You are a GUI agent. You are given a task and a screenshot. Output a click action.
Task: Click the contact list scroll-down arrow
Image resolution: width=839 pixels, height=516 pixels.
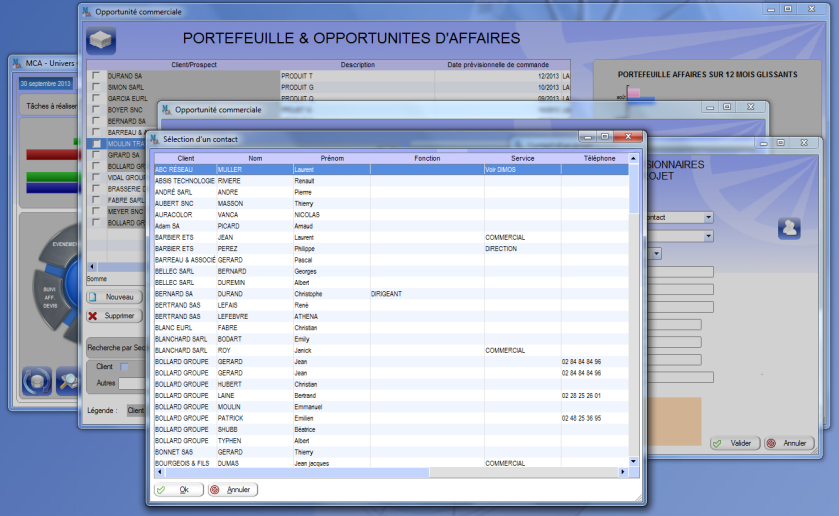pos(634,461)
